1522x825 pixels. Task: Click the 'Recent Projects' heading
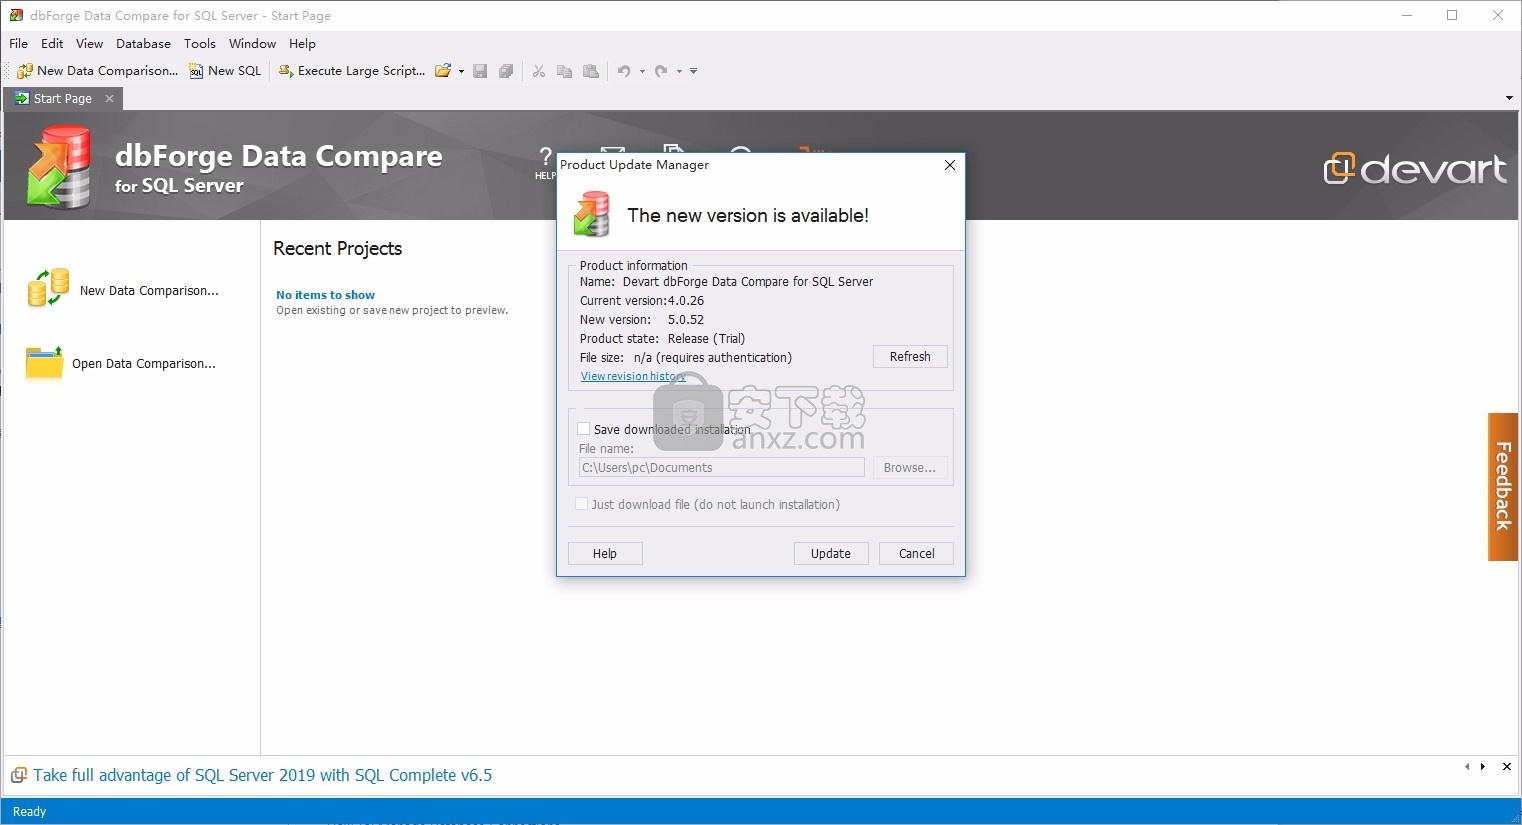pyautogui.click(x=338, y=249)
